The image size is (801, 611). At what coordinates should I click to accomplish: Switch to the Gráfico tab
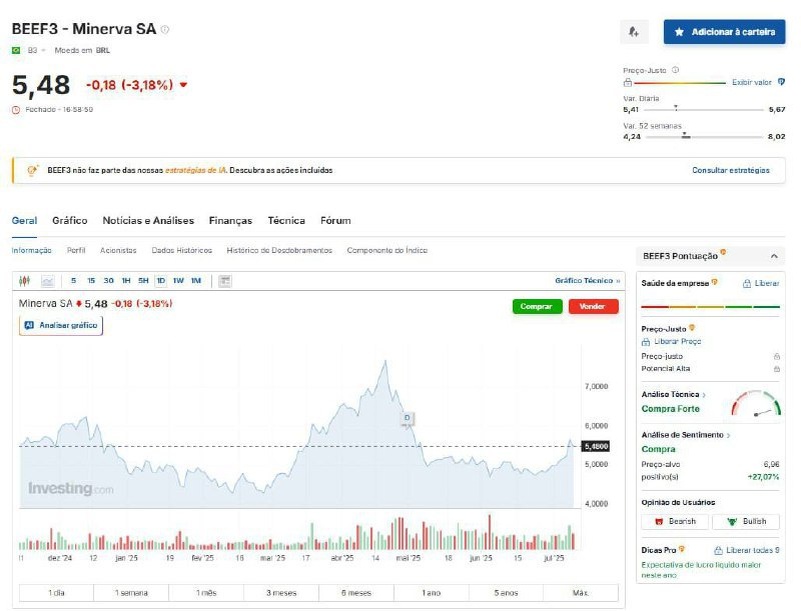(x=69, y=221)
